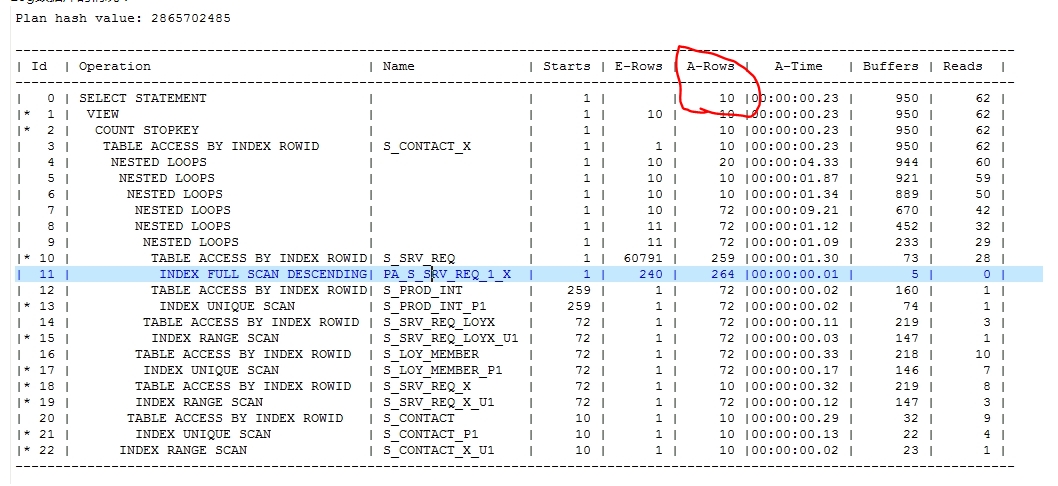This screenshot has width=1058, height=486.
Task: Select the S_SRV_REQ_LOYX table name
Action: pos(439,323)
